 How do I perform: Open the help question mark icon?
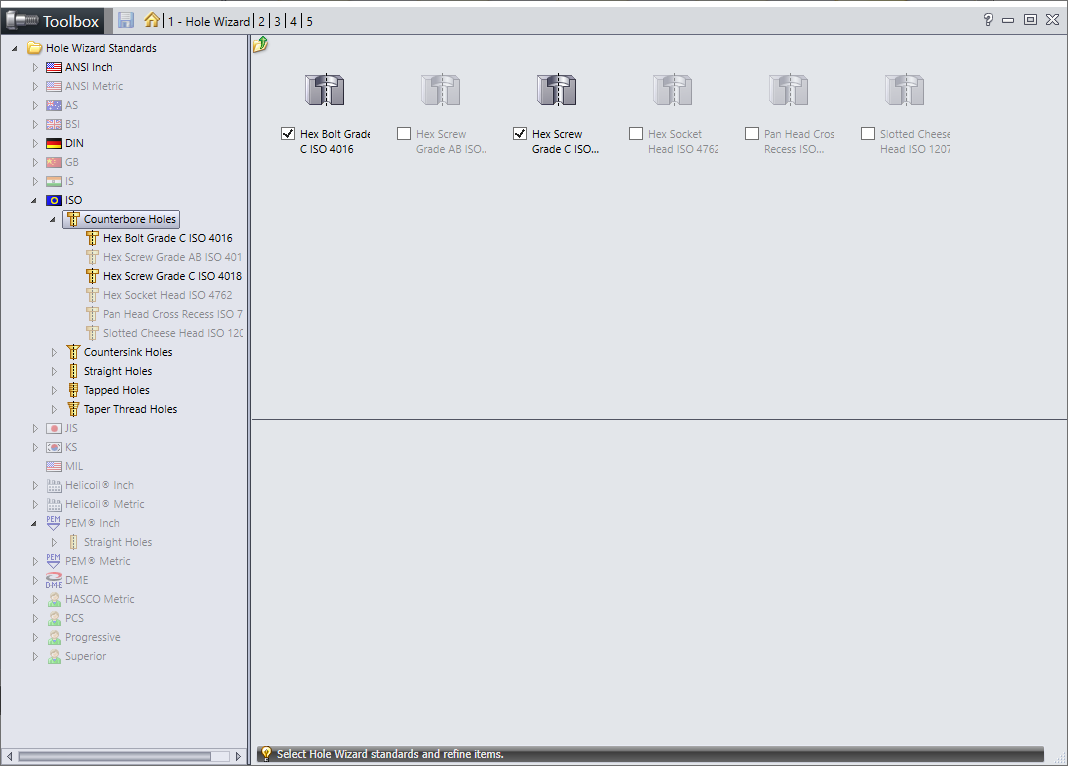point(988,20)
